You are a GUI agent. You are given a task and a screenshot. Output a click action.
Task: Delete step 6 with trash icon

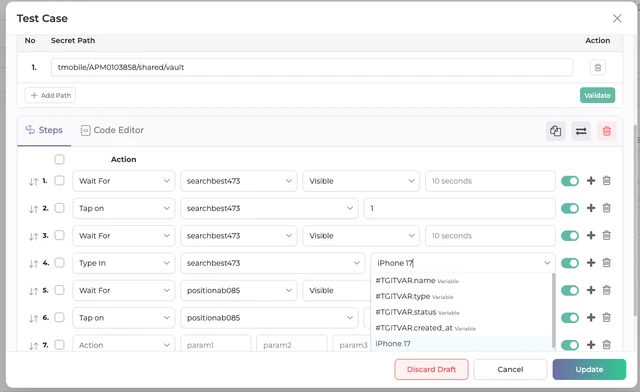point(607,317)
